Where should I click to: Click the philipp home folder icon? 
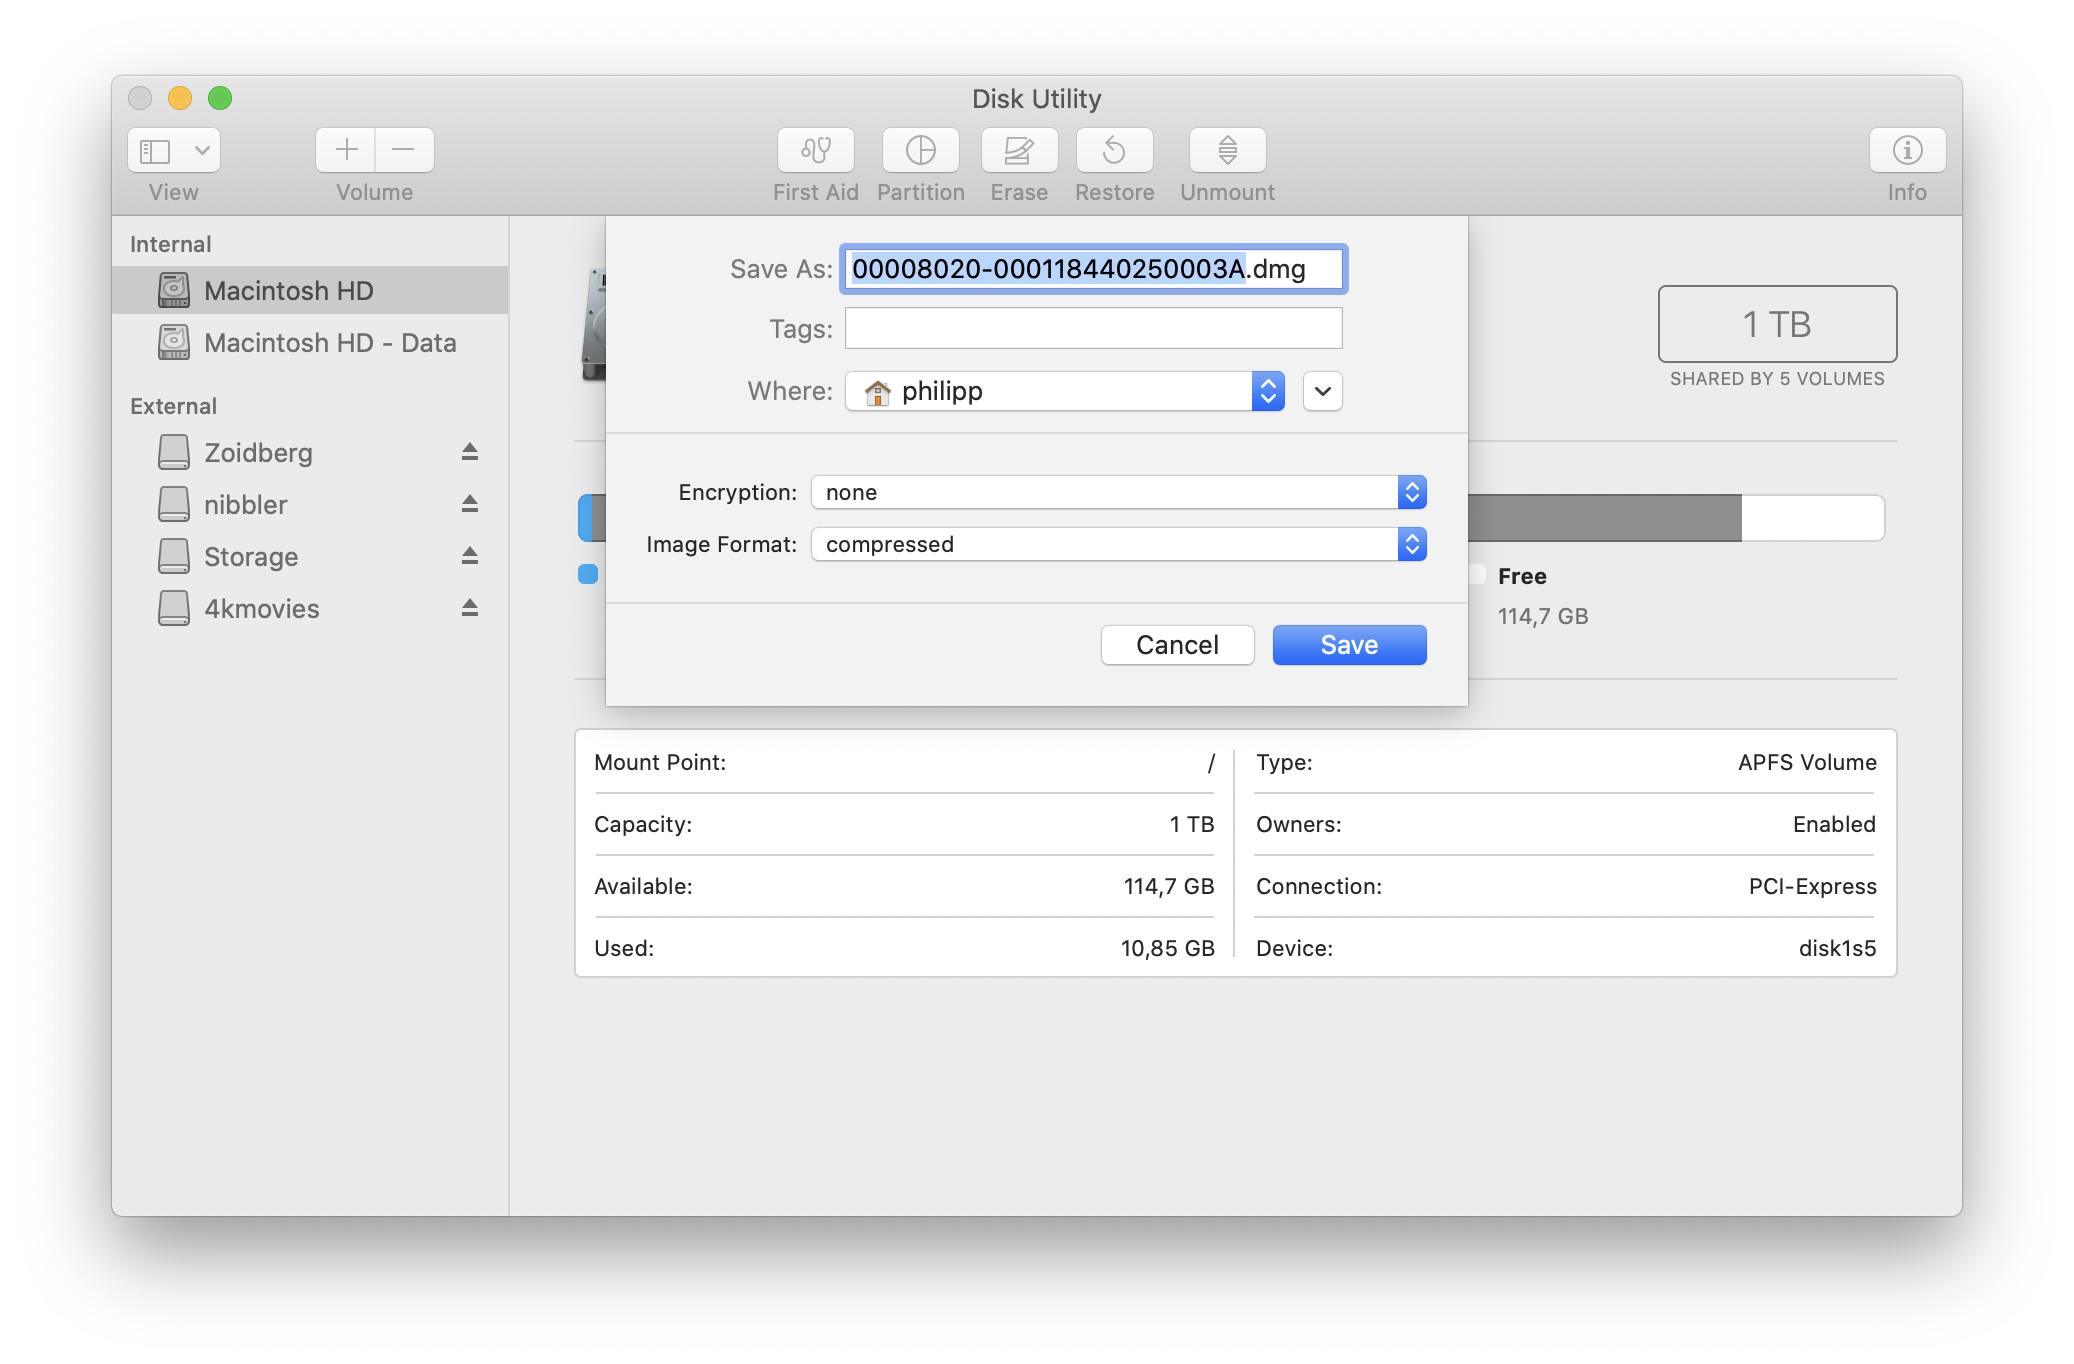coord(877,392)
